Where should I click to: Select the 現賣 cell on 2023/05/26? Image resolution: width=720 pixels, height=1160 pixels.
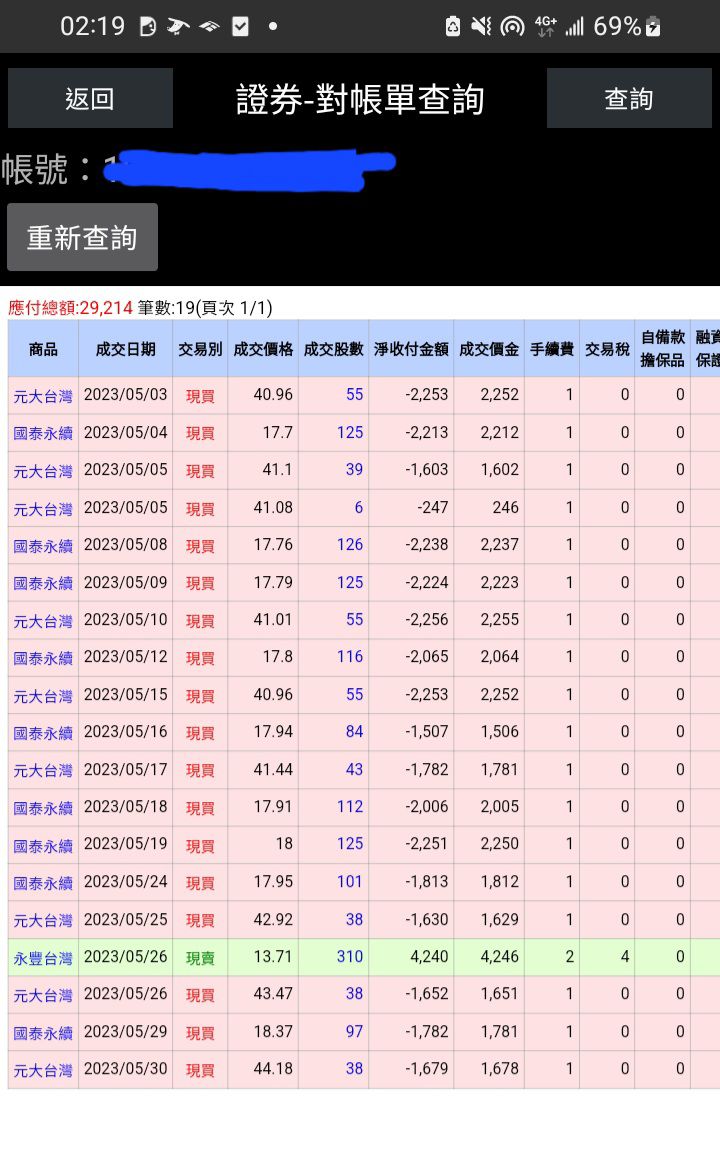[200, 958]
